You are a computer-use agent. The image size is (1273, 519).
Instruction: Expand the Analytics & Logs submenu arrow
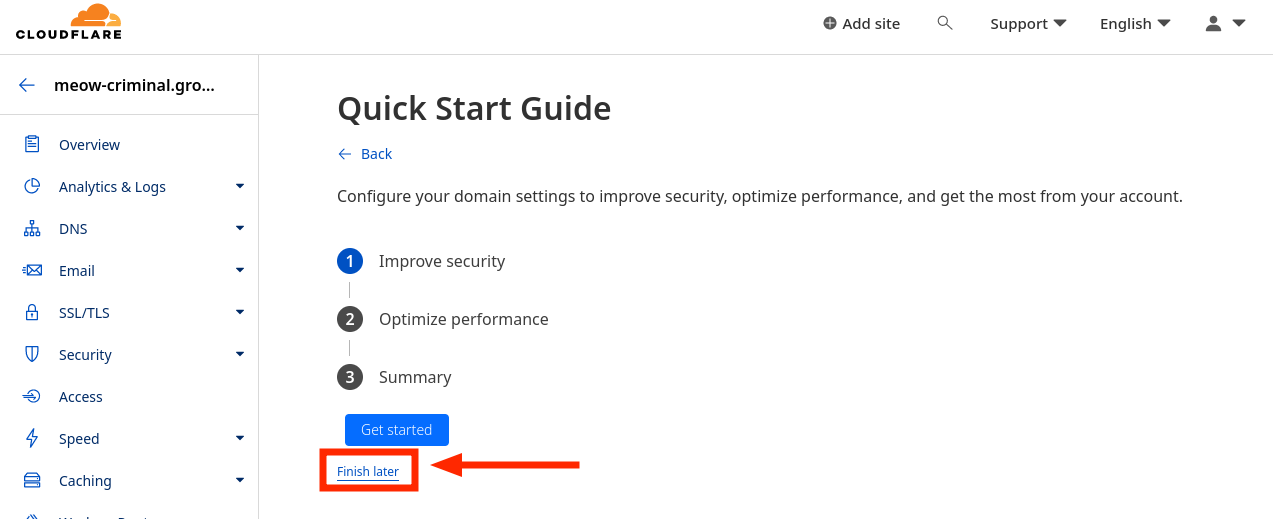[x=240, y=186]
